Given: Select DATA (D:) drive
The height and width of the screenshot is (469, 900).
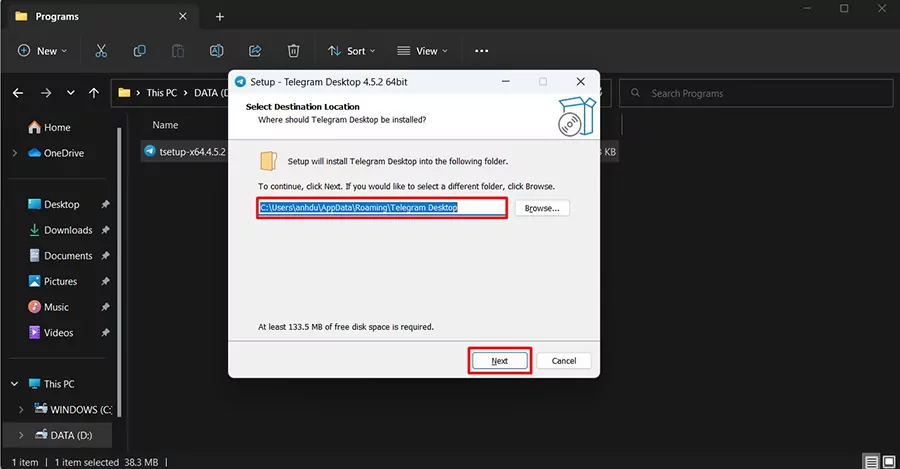Looking at the screenshot, I should tap(63, 436).
